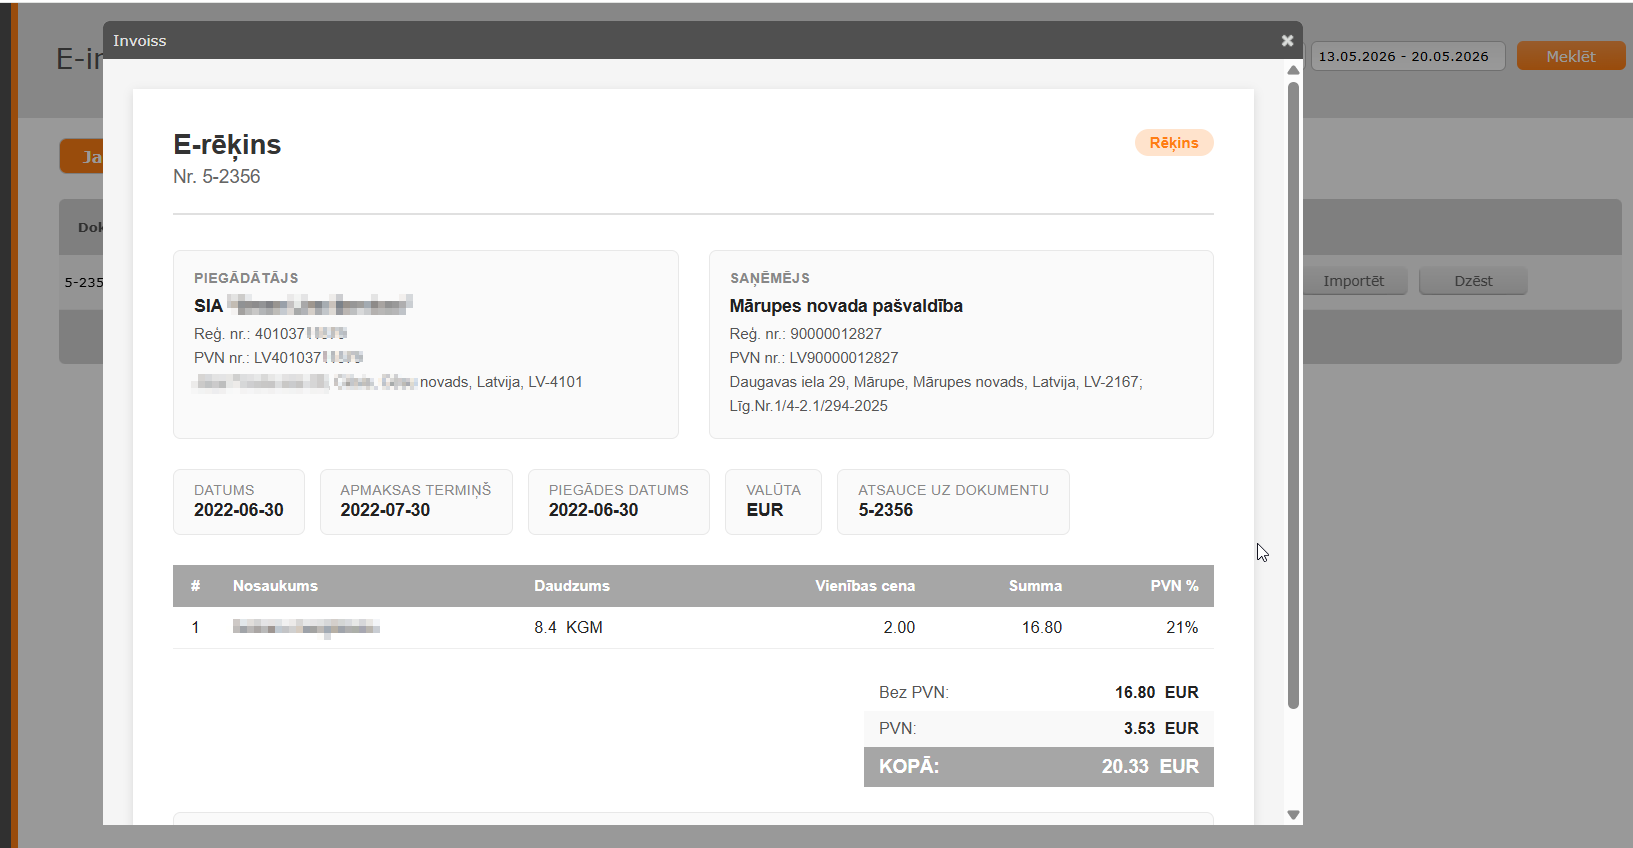This screenshot has width=1633, height=848.
Task: Click the orange Rēķins status badge
Action: pos(1174,143)
